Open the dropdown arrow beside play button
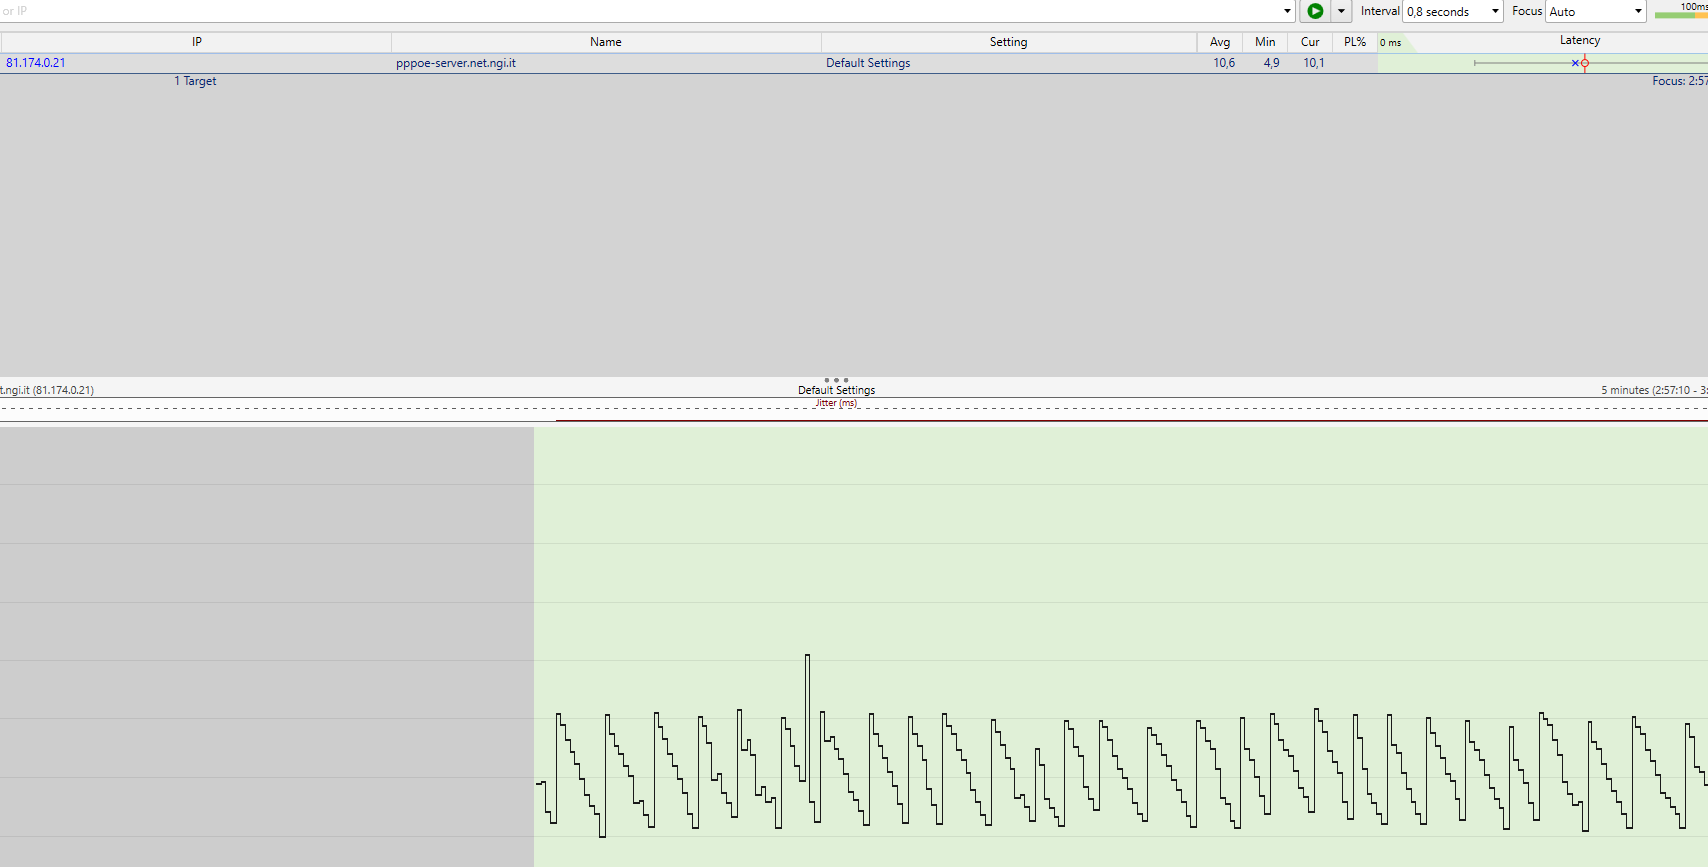 [1341, 11]
